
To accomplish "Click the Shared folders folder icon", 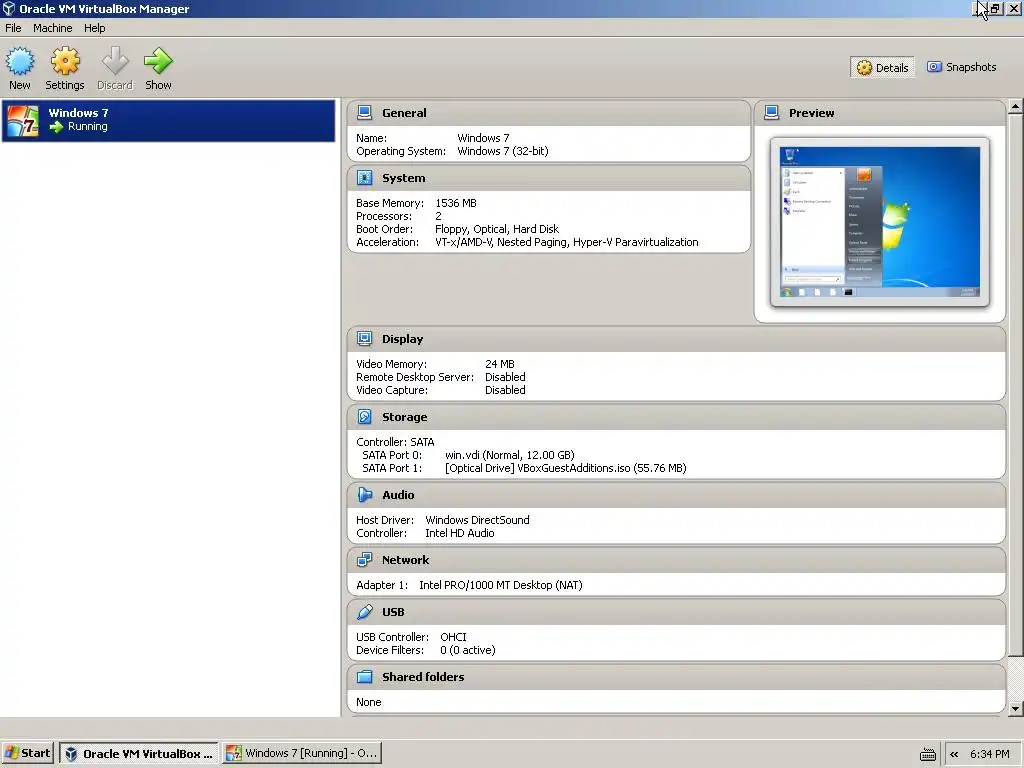I will tap(364, 677).
